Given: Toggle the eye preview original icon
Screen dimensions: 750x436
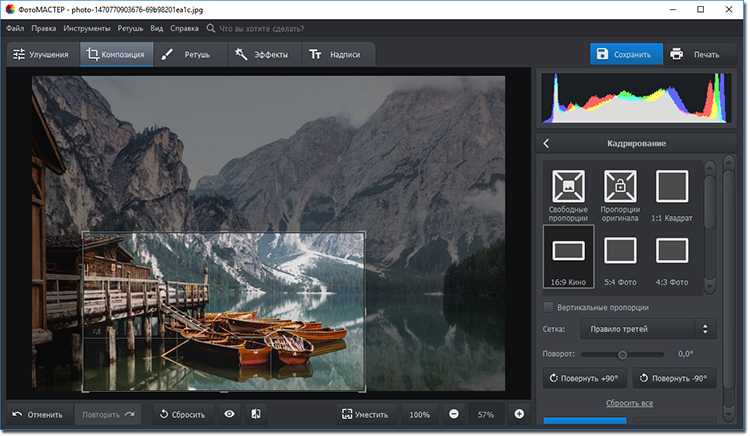Looking at the screenshot, I should tap(229, 414).
